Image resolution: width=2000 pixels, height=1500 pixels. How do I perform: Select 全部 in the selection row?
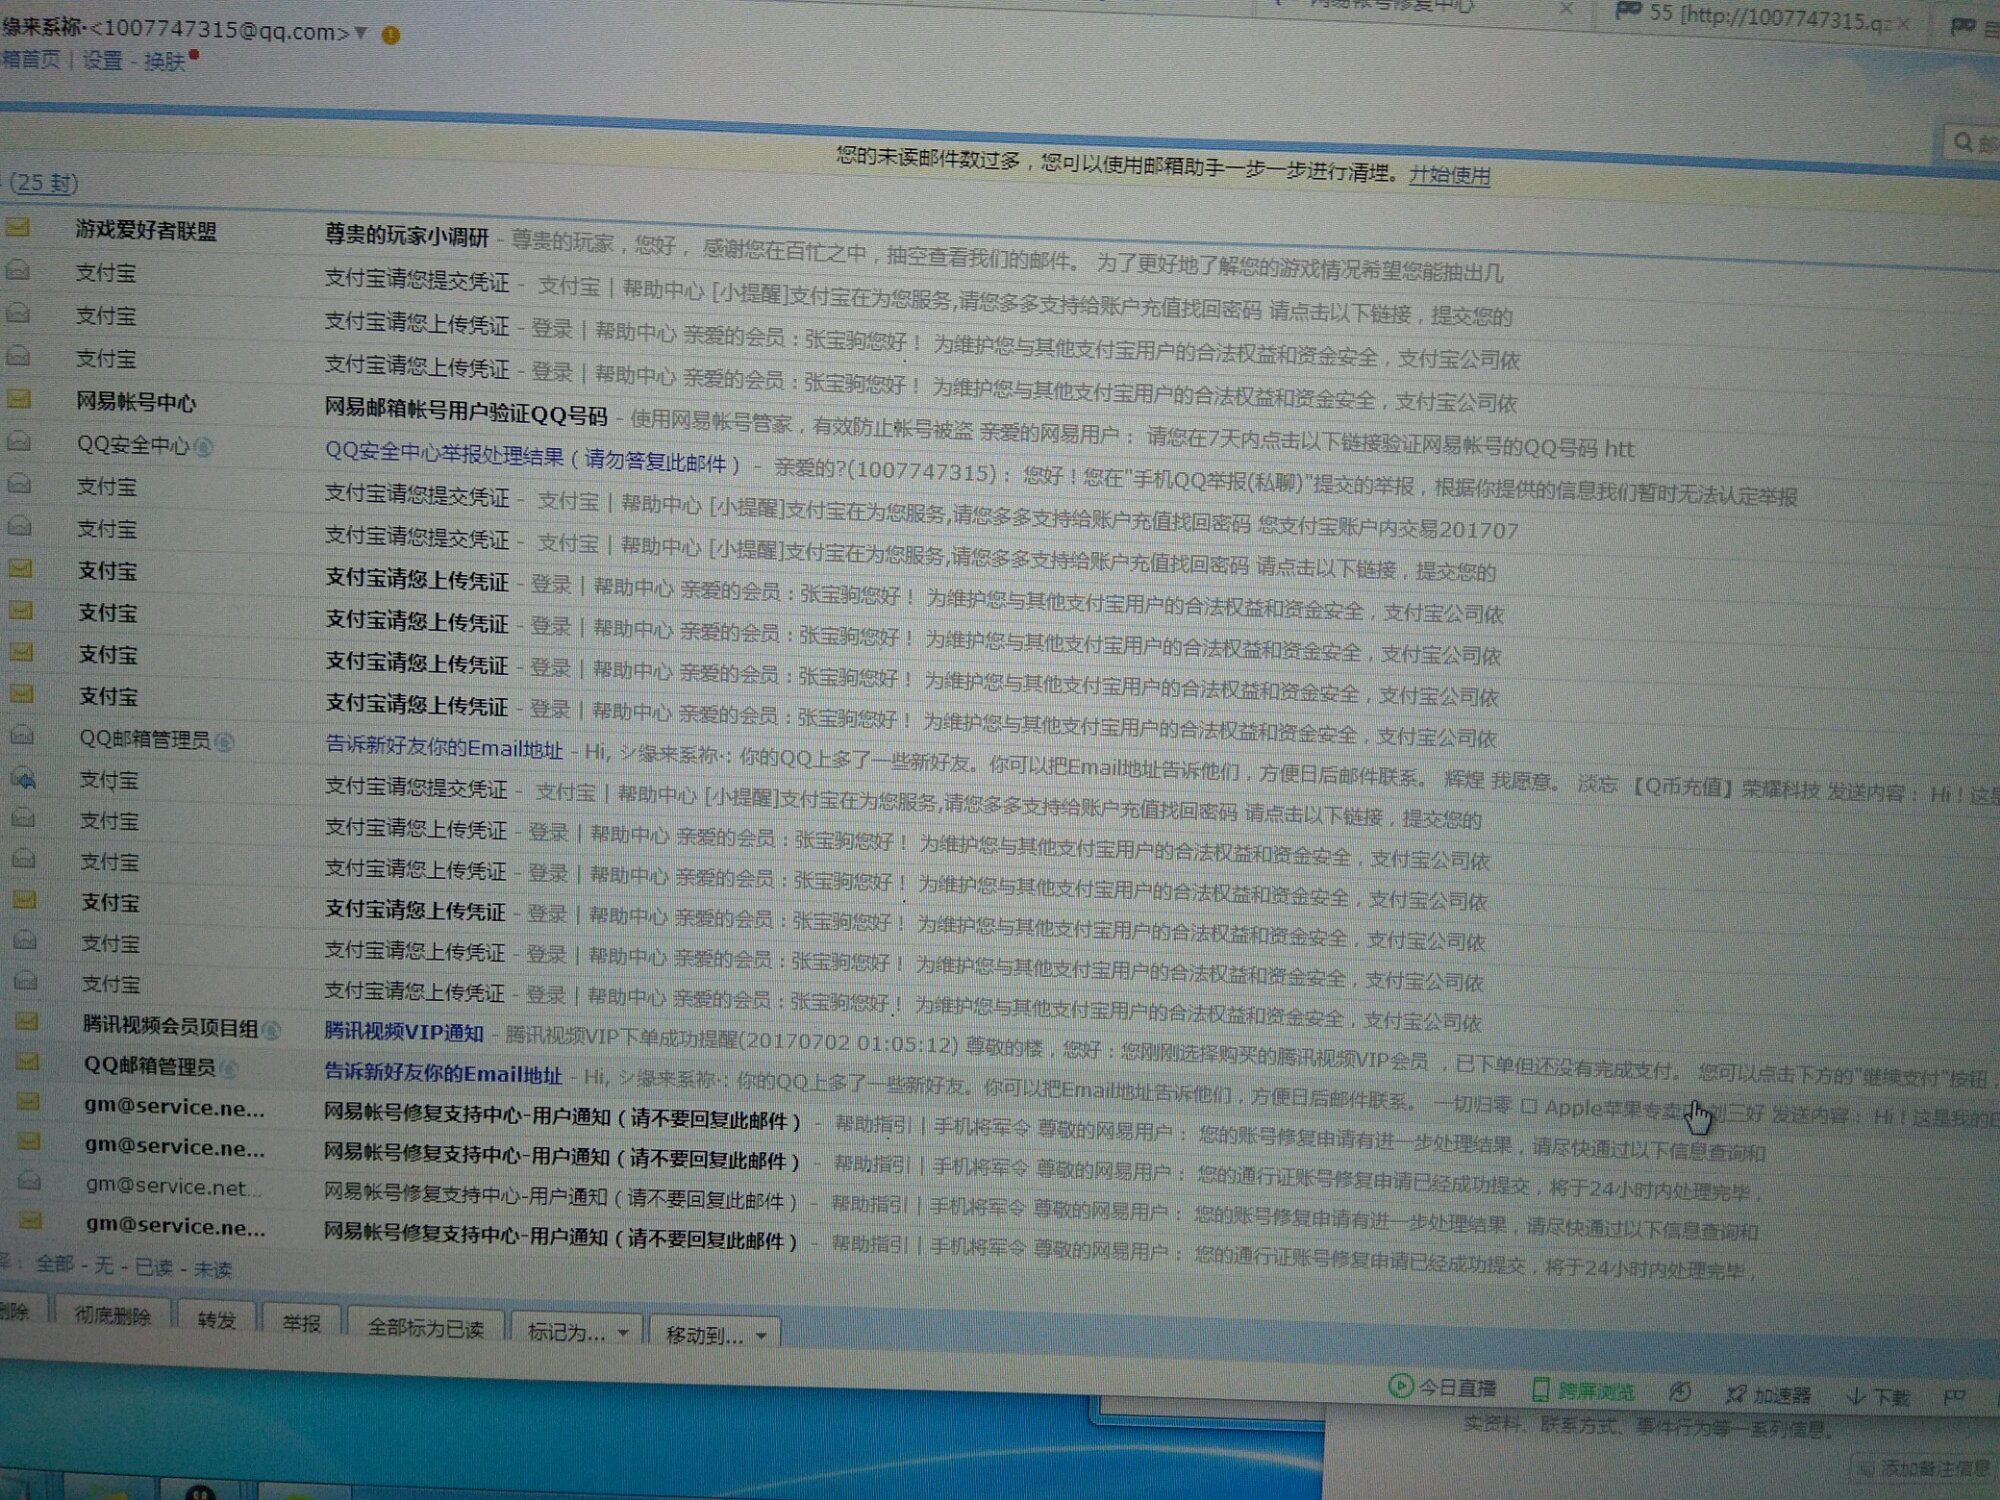[x=55, y=1263]
